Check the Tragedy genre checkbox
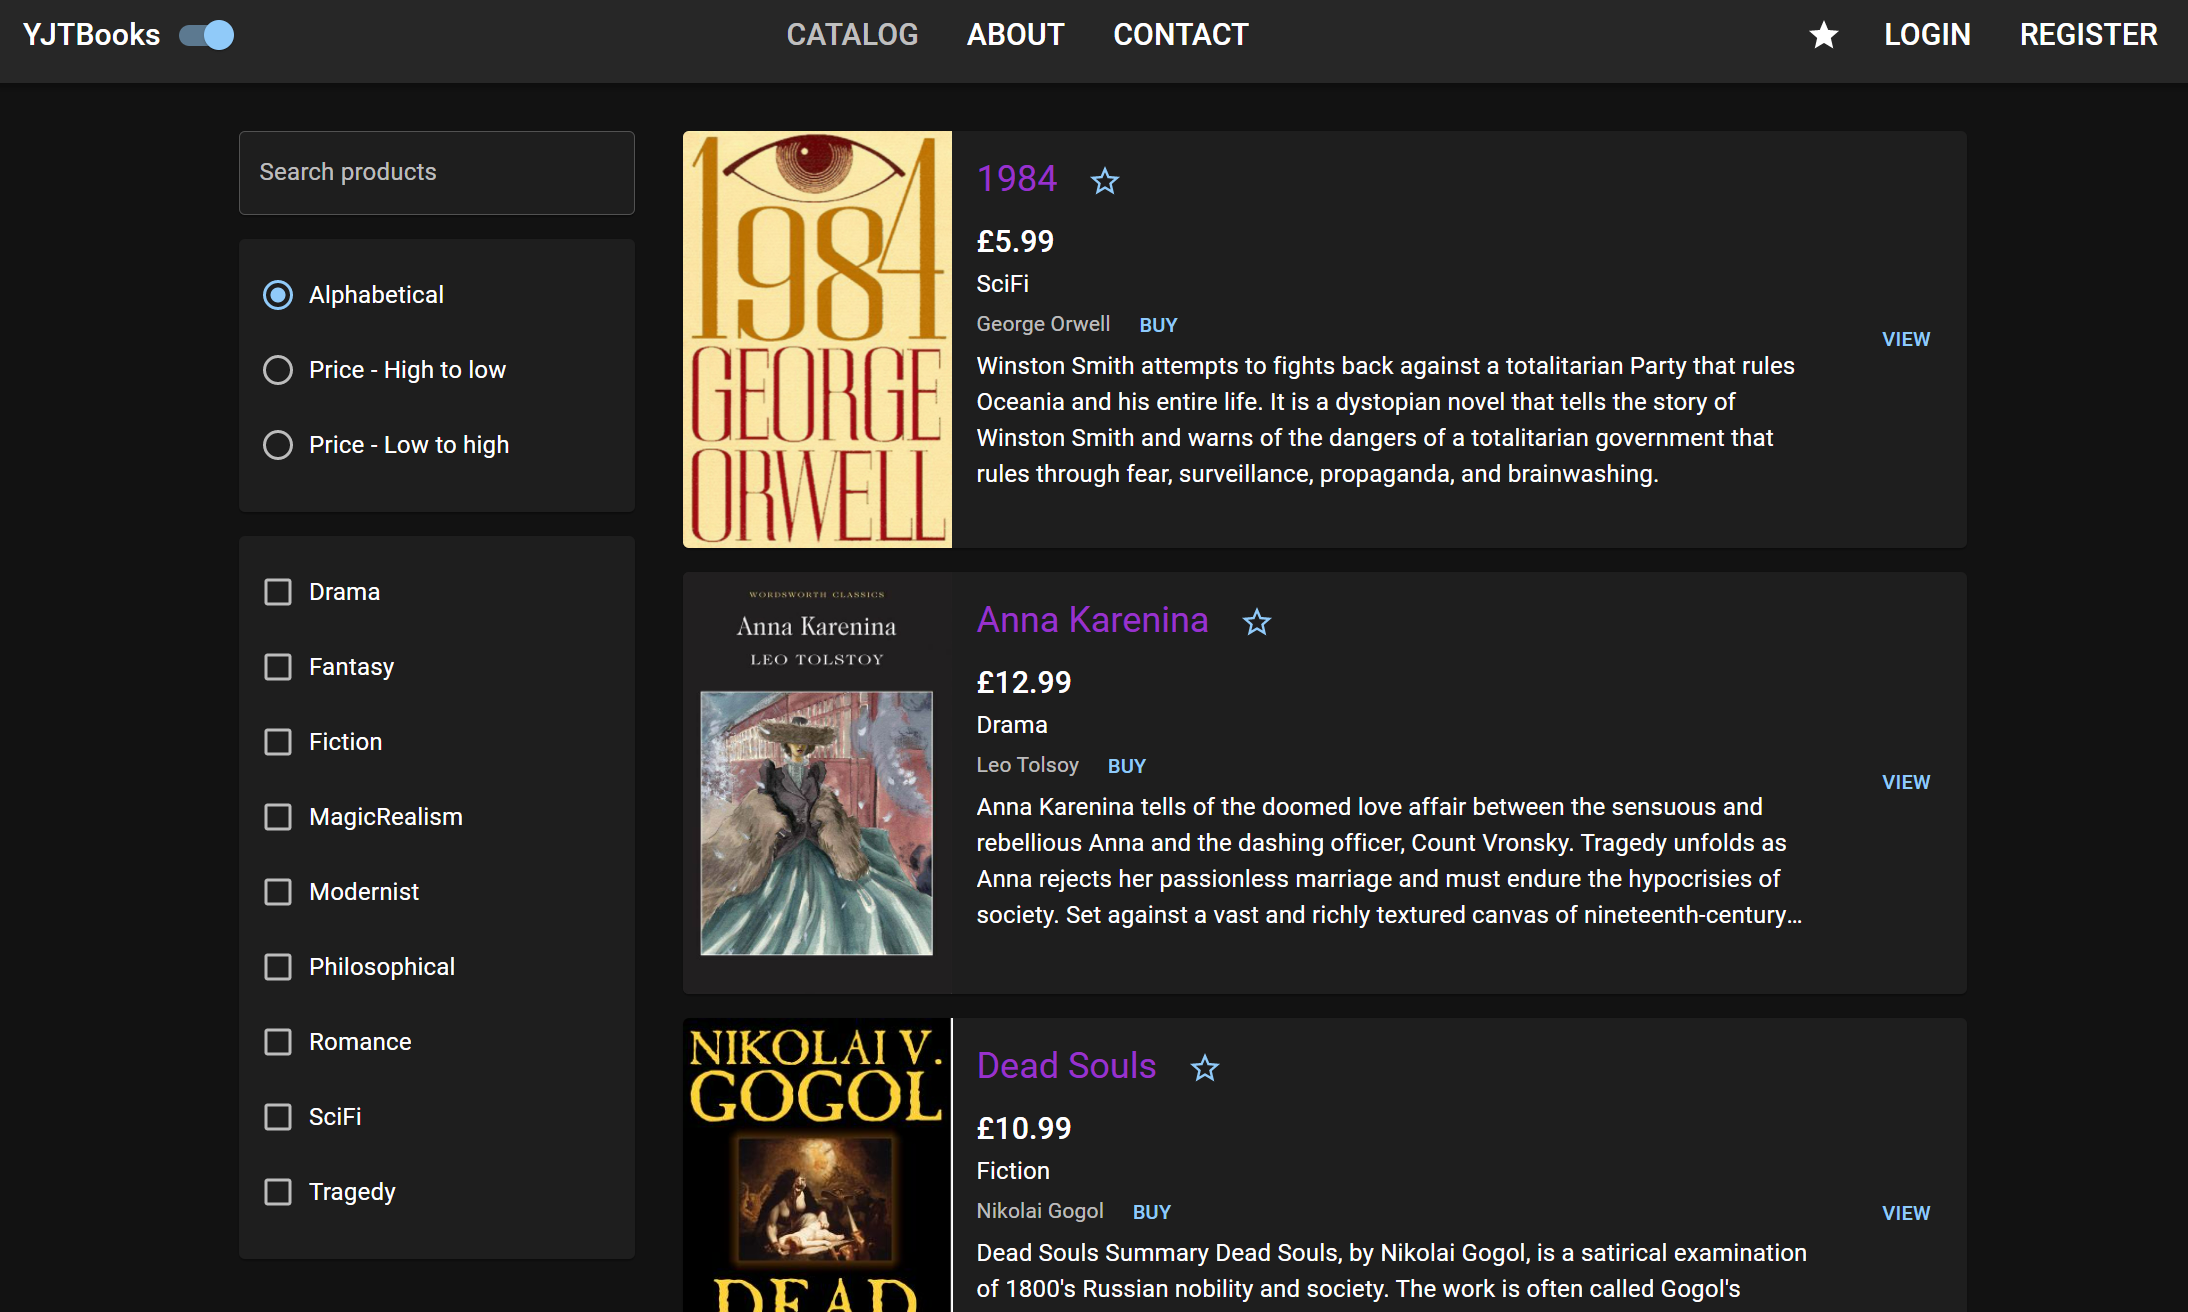The width and height of the screenshot is (2188, 1312). [x=277, y=1192]
